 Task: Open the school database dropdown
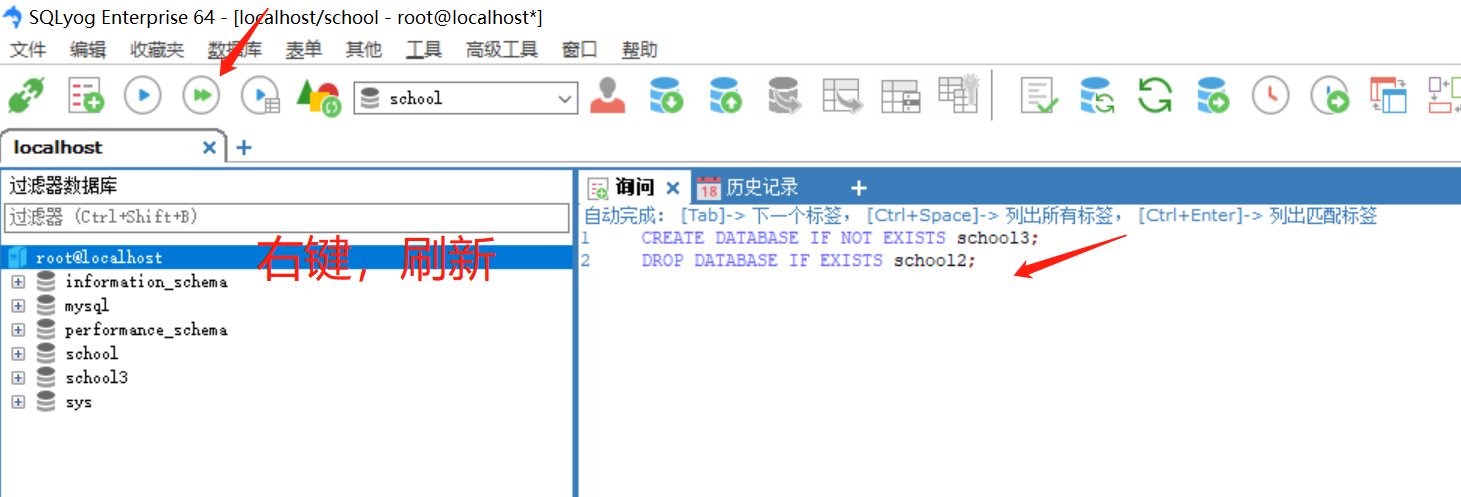566,98
